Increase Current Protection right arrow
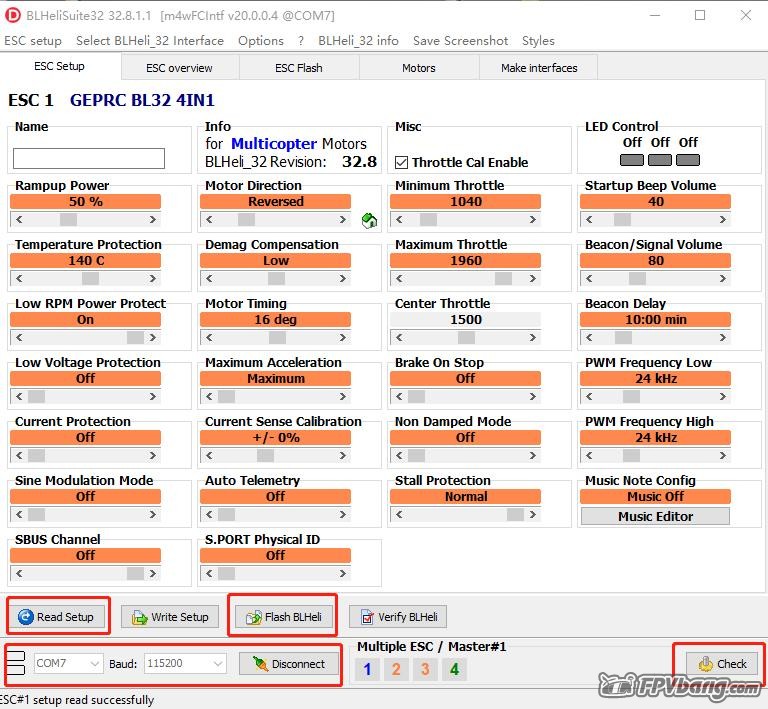The height and width of the screenshot is (709, 768). pos(153,455)
